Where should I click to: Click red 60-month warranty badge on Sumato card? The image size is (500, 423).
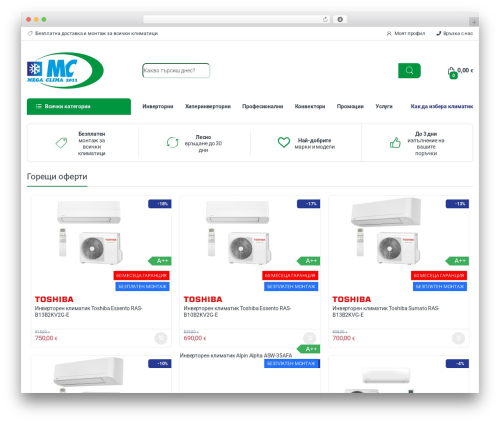[x=439, y=275]
